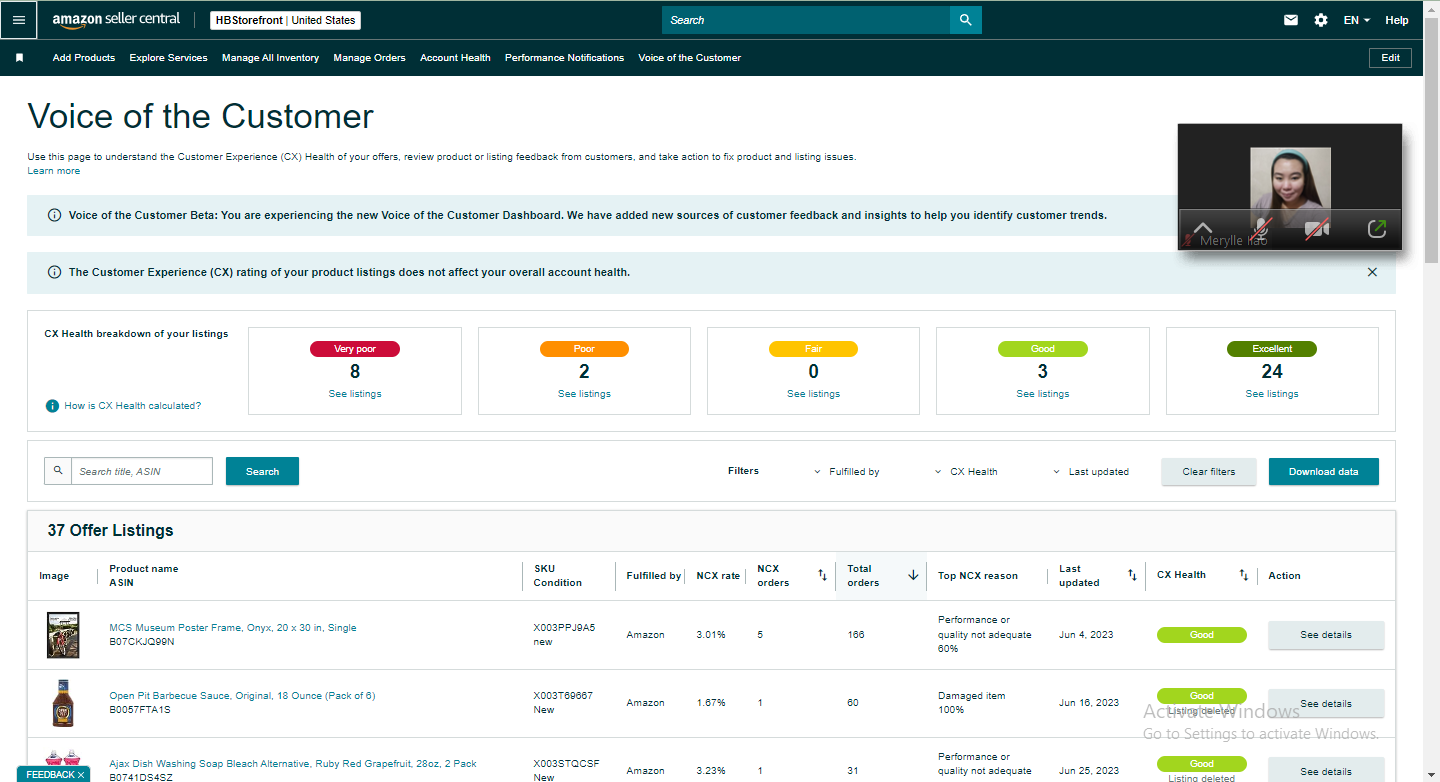Screen dimensions: 1440x782
Task: Click the Very poor red badge
Action: pyautogui.click(x=355, y=349)
